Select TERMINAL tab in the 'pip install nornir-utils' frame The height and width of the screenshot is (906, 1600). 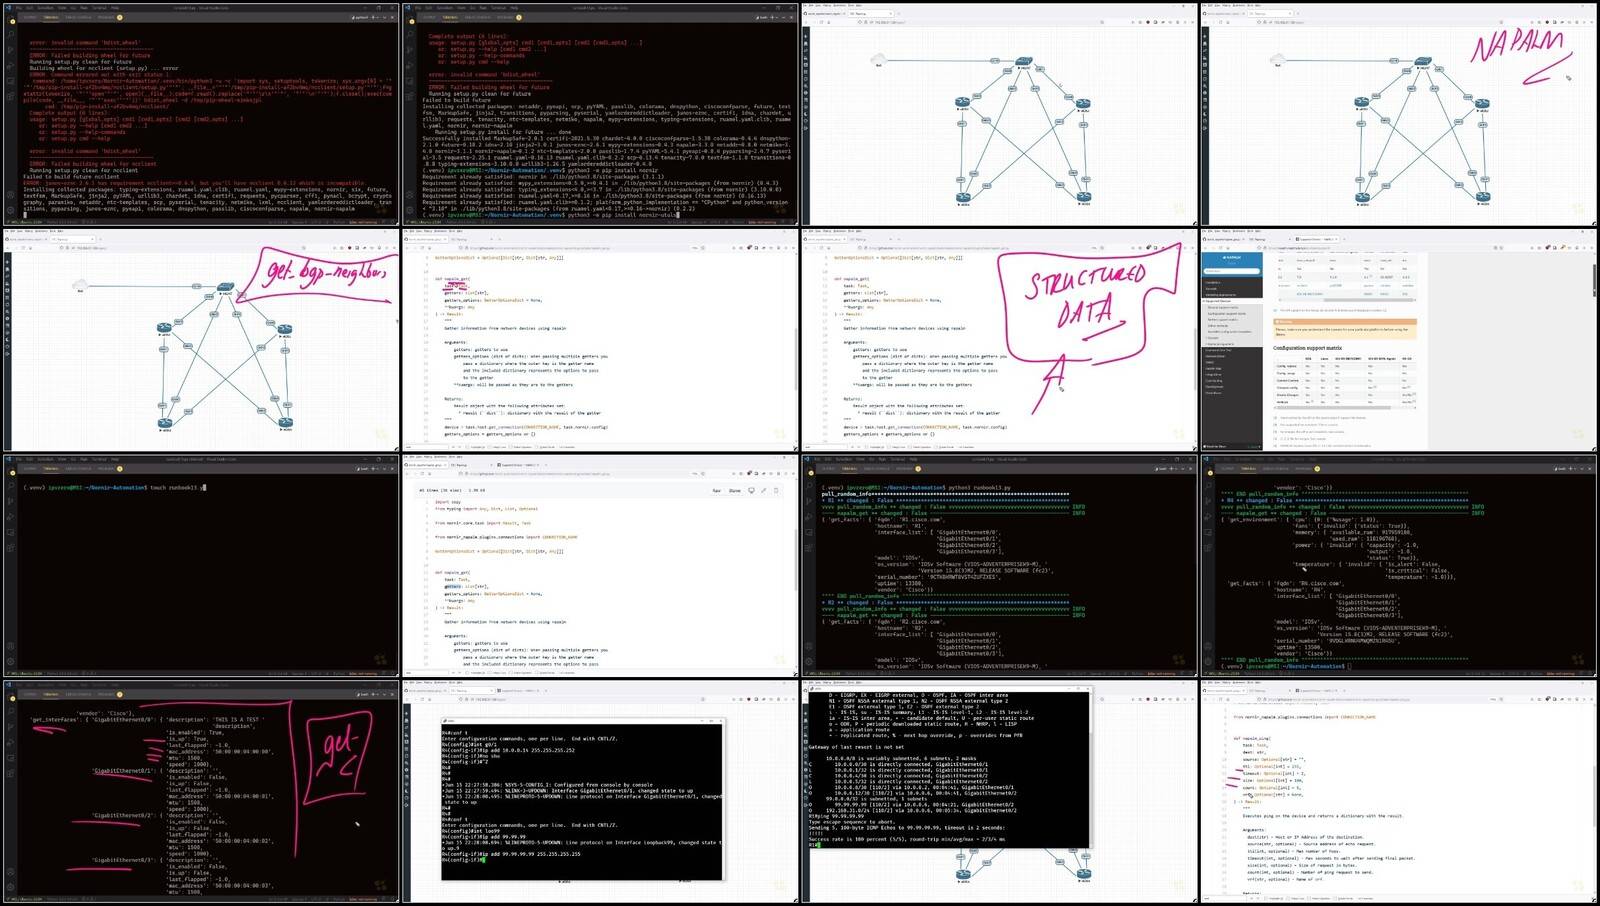coord(449,17)
